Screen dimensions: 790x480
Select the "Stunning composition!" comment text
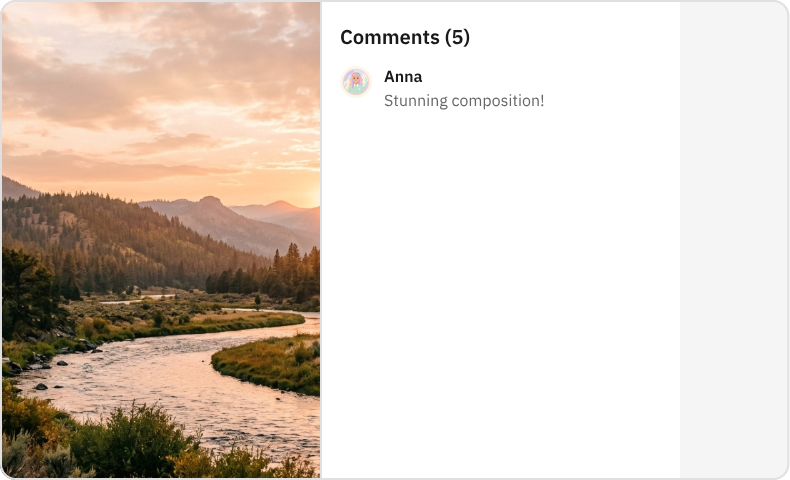(x=464, y=101)
